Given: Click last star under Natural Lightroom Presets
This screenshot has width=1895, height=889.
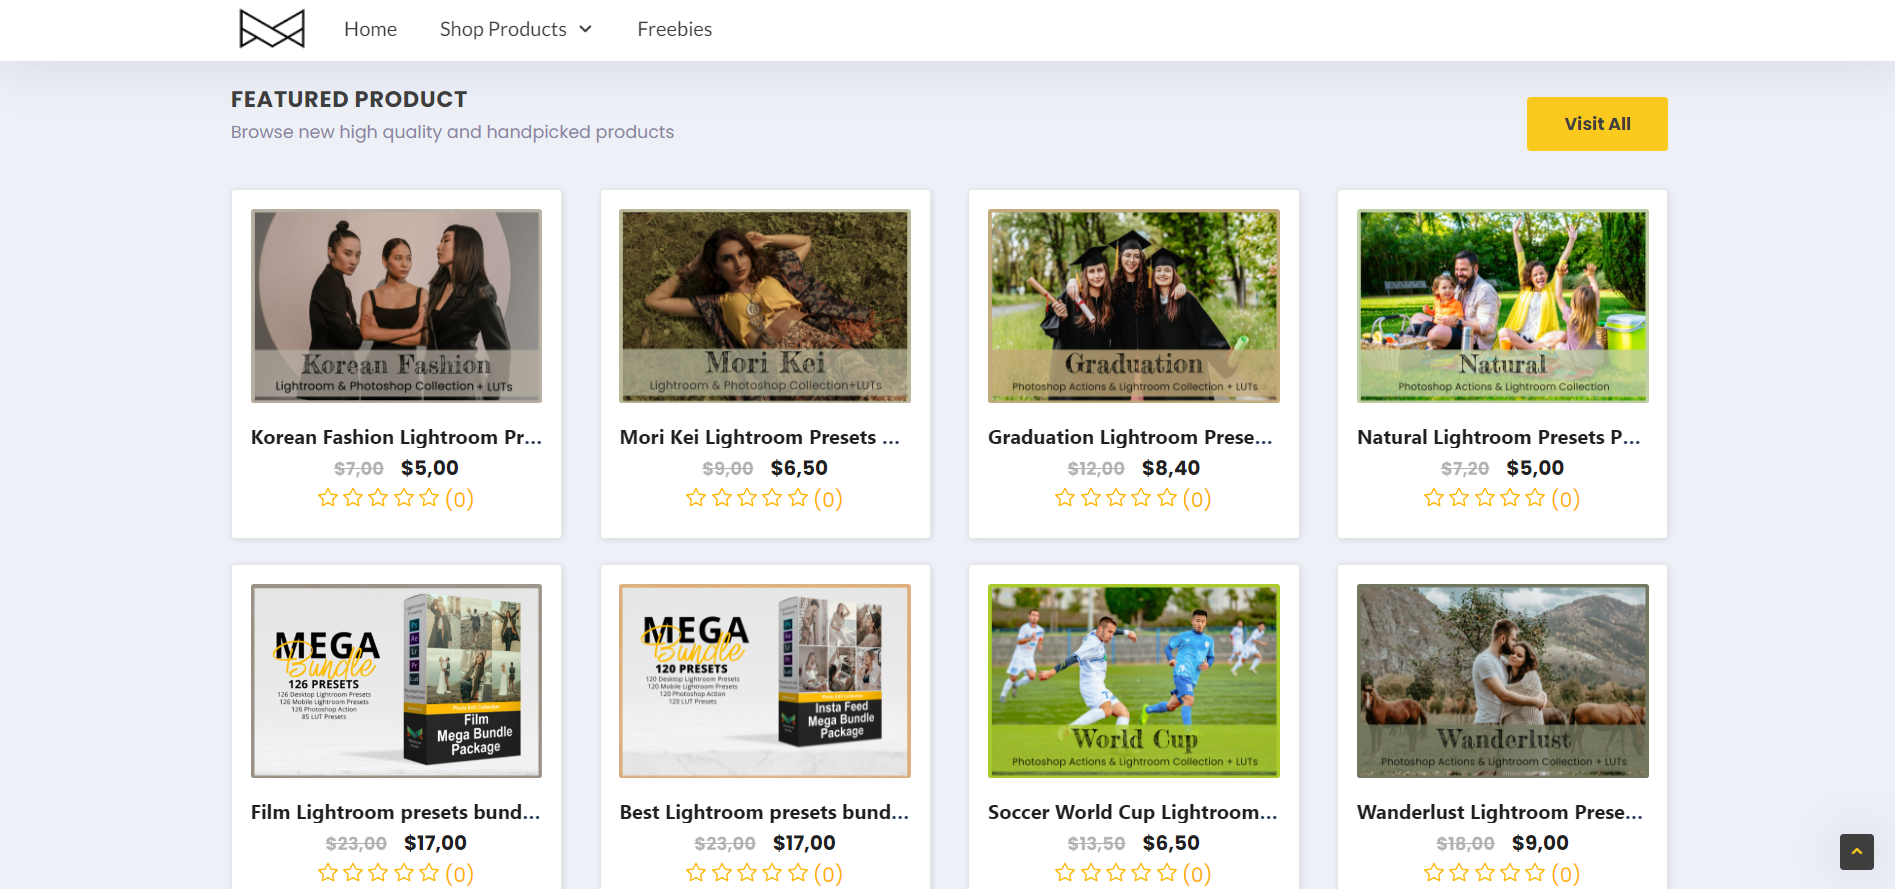Looking at the screenshot, I should tap(1535, 498).
